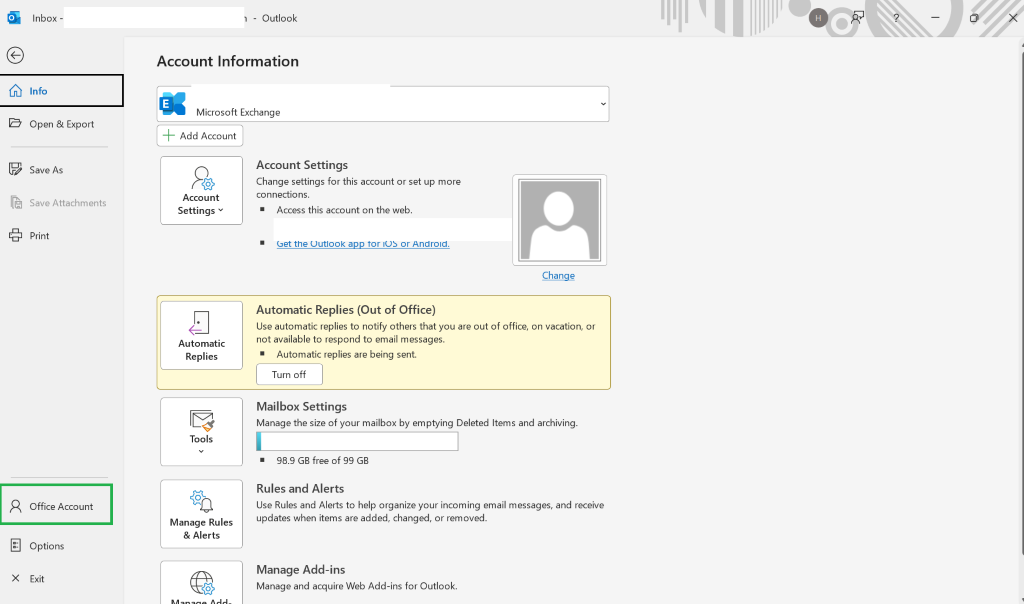
Task: Open Get the Outlook app for iOS link
Action: [x=362, y=244]
